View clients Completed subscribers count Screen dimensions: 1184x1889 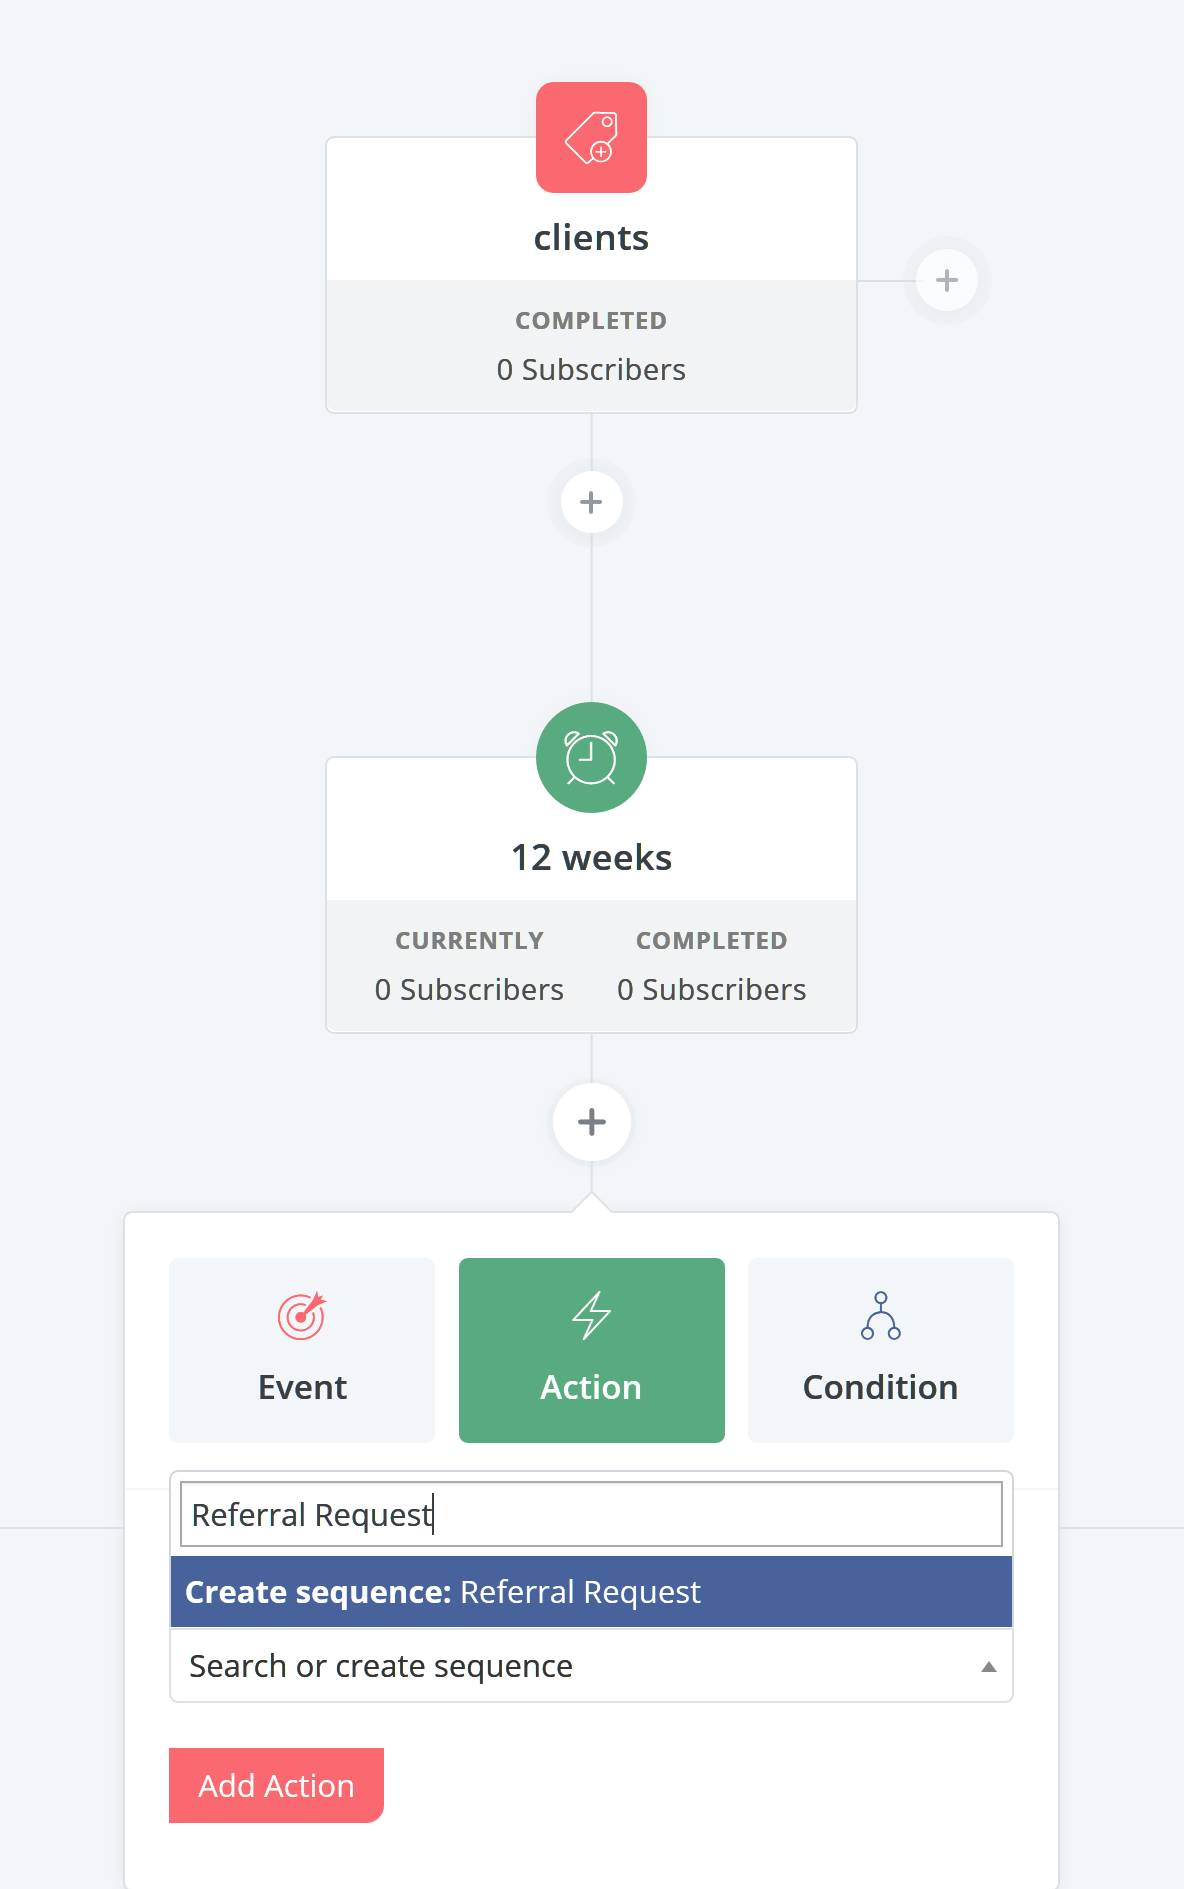click(591, 369)
